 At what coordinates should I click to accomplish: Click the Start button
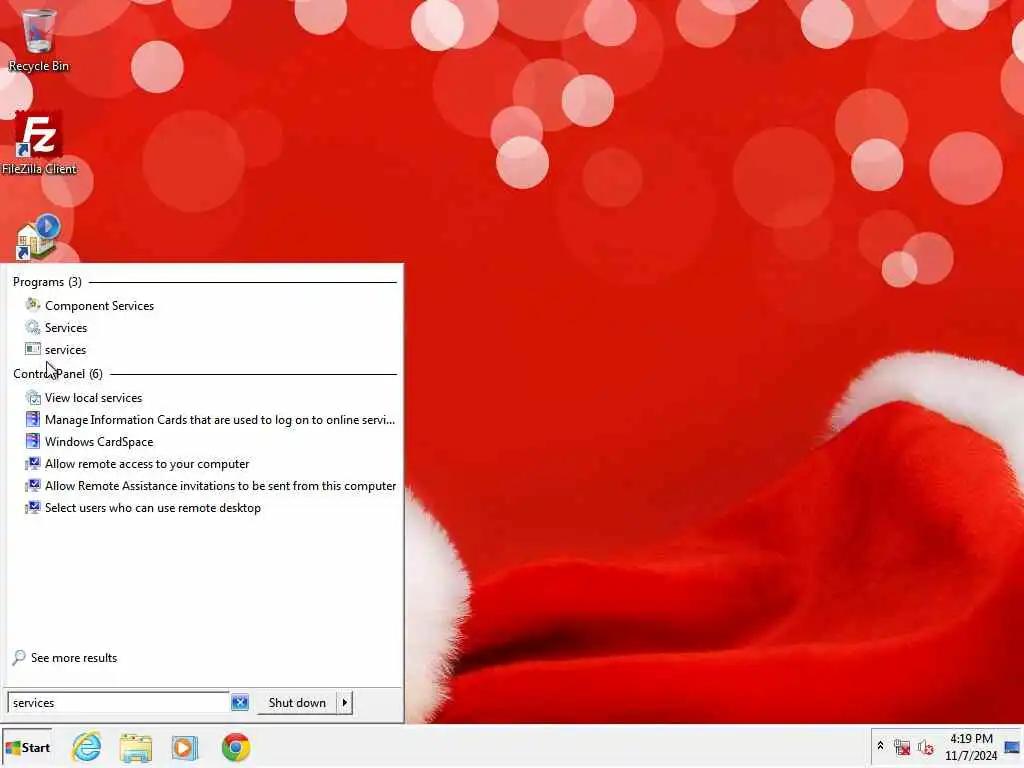pyautogui.click(x=27, y=748)
